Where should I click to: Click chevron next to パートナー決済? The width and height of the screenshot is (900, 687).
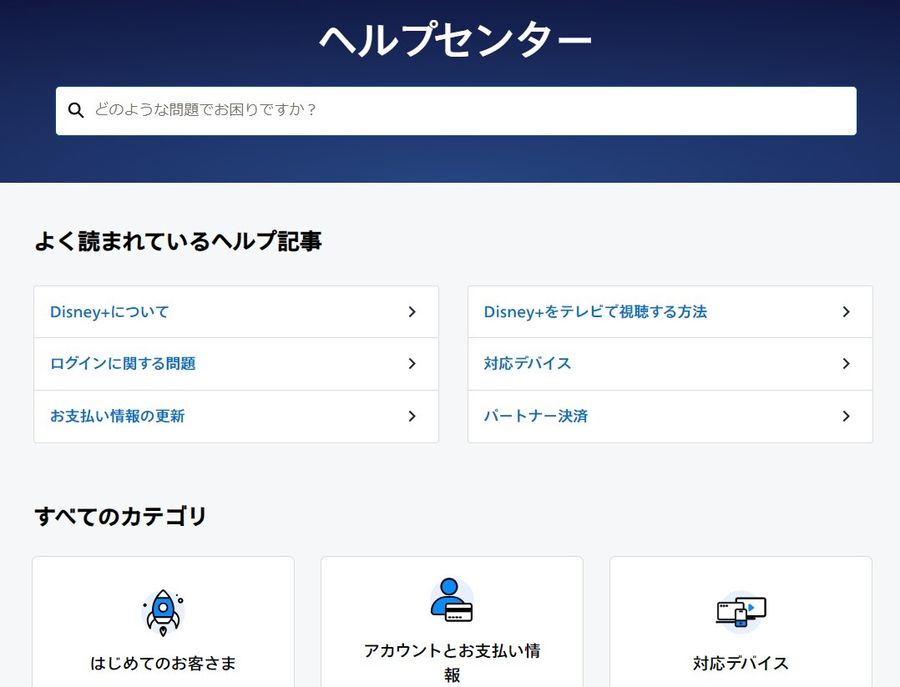(x=846, y=416)
